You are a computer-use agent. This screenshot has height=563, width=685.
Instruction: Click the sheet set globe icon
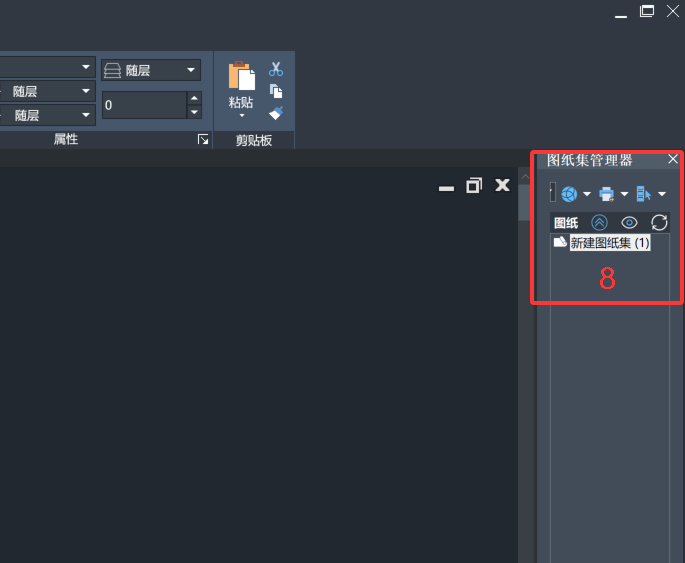569,194
